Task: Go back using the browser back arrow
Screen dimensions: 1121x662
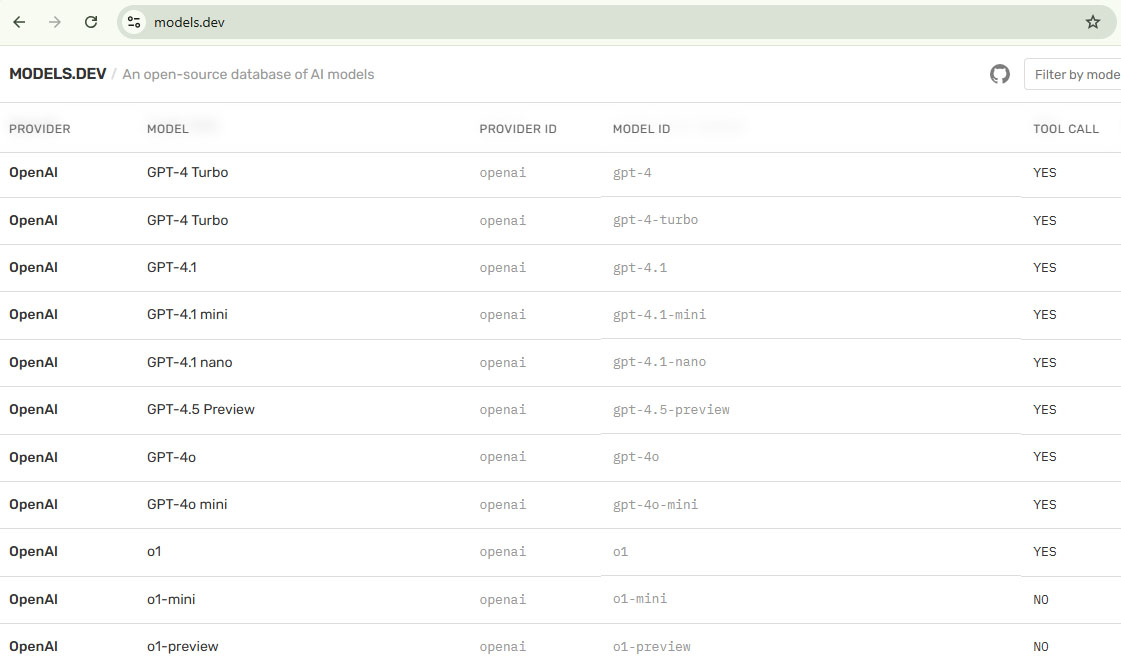Action: (x=19, y=22)
